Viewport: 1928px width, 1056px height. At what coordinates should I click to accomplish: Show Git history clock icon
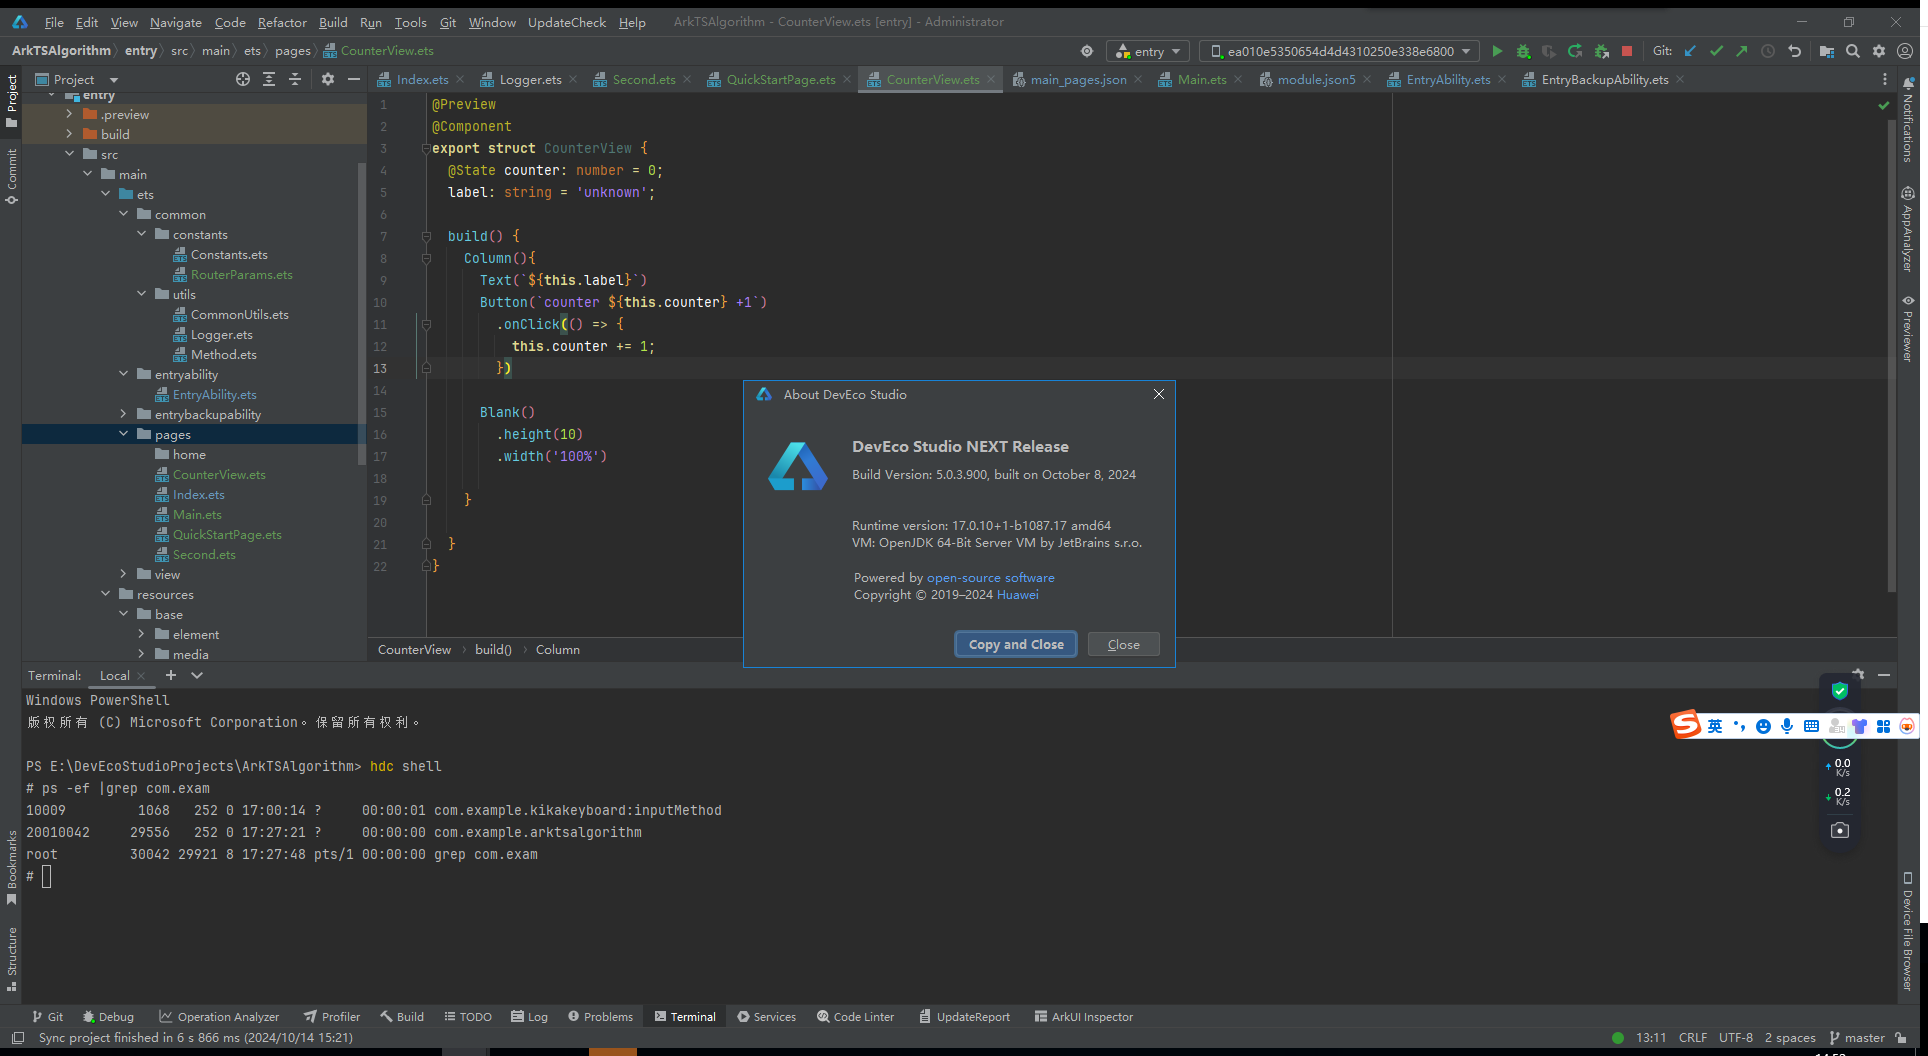pyautogui.click(x=1768, y=51)
